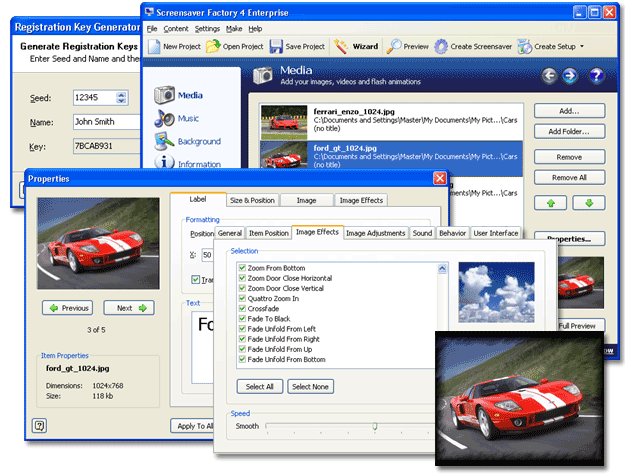Viewport: 625px width, 475px height.
Task: Adjust the Speed slider handle
Action: [x=375, y=426]
